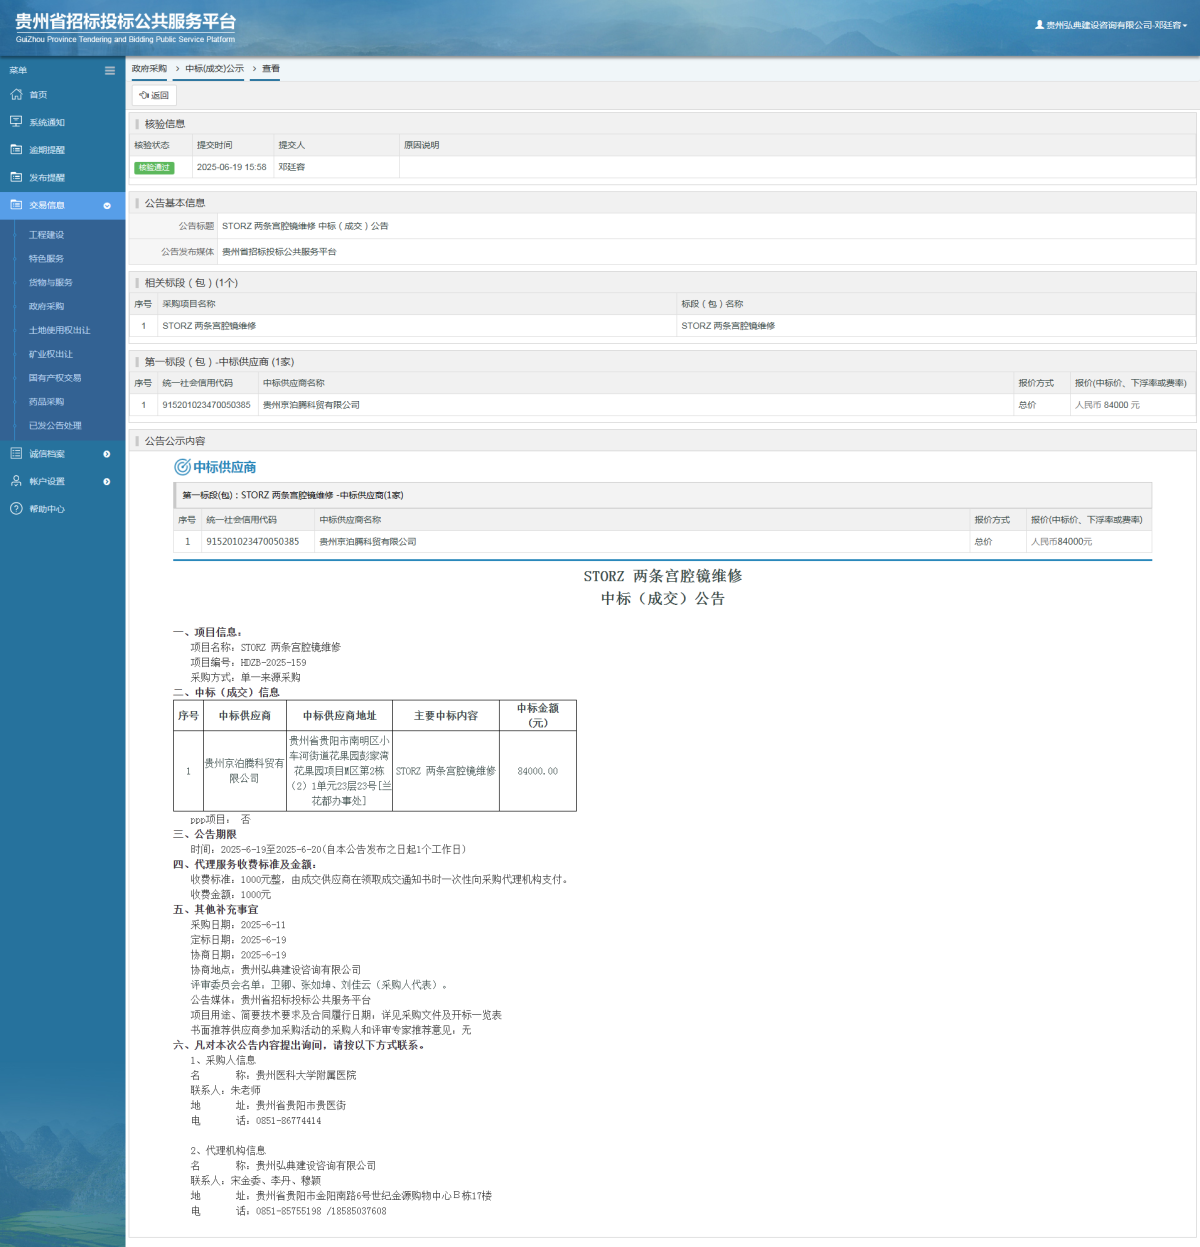
Task: Click the green 核验通过 status badge
Action: (x=154, y=168)
